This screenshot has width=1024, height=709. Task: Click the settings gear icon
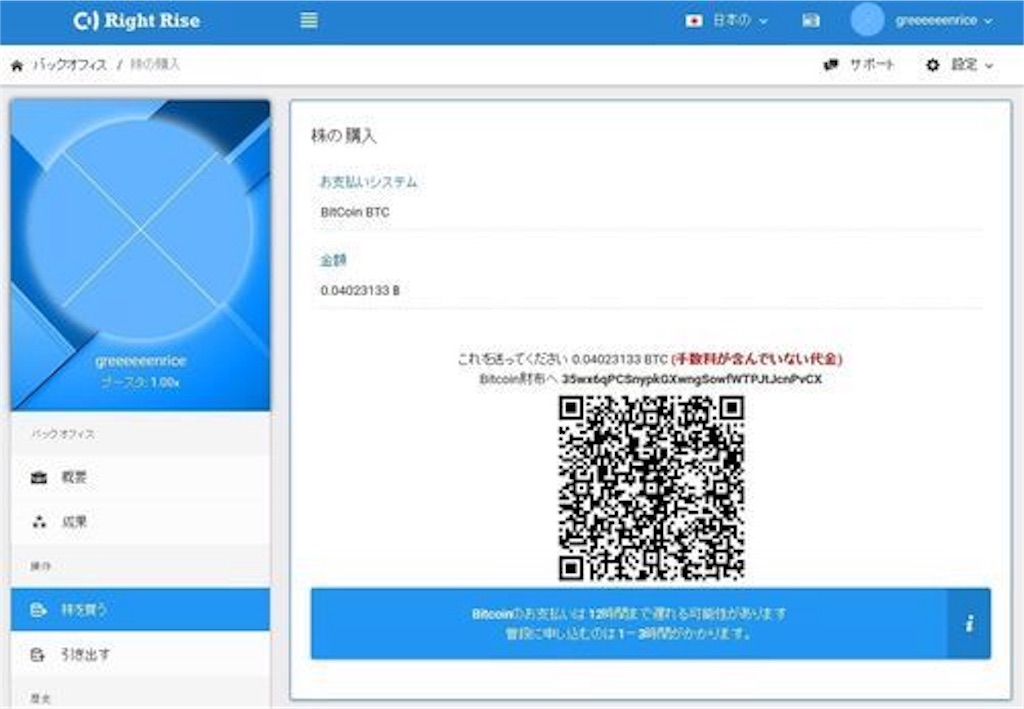[x=933, y=65]
